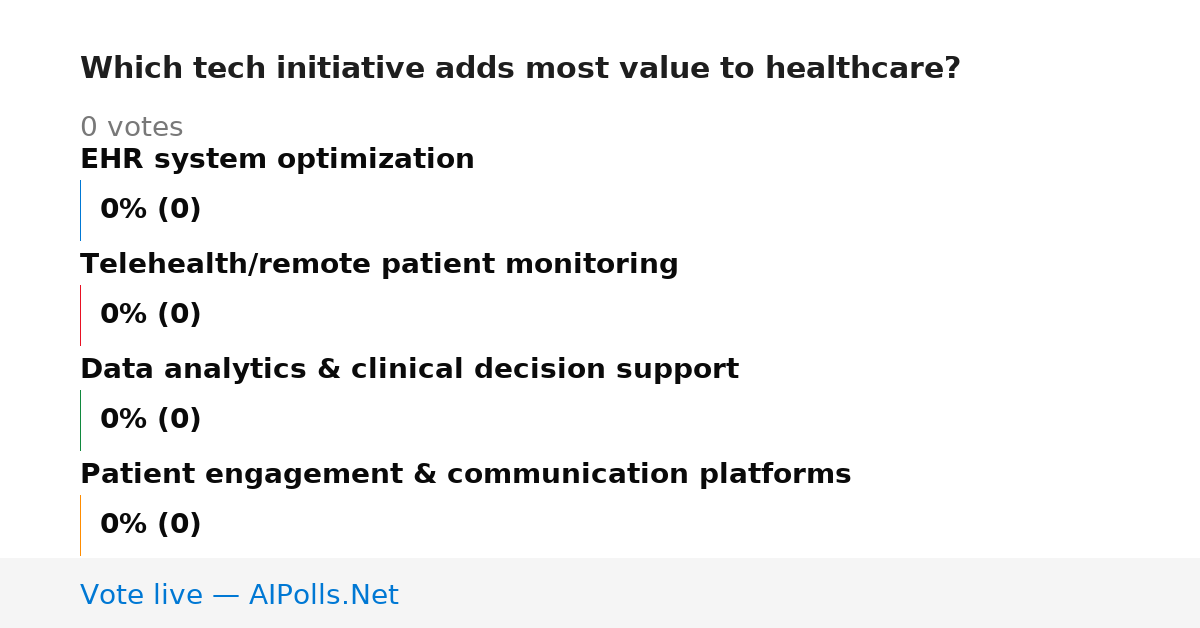Click the poll question heading
The width and height of the screenshot is (1200, 628).
pyautogui.click(x=520, y=69)
